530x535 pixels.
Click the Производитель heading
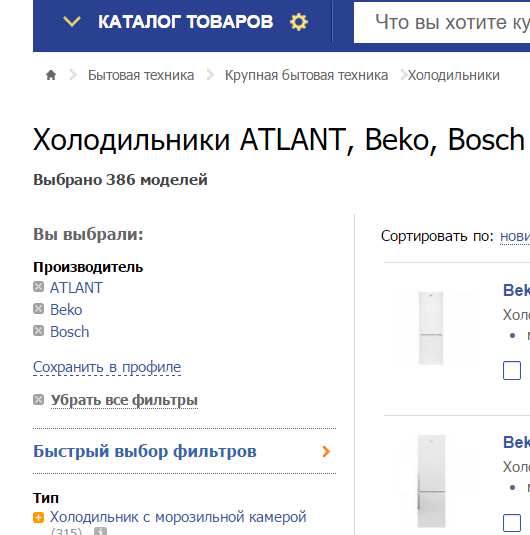point(88,267)
